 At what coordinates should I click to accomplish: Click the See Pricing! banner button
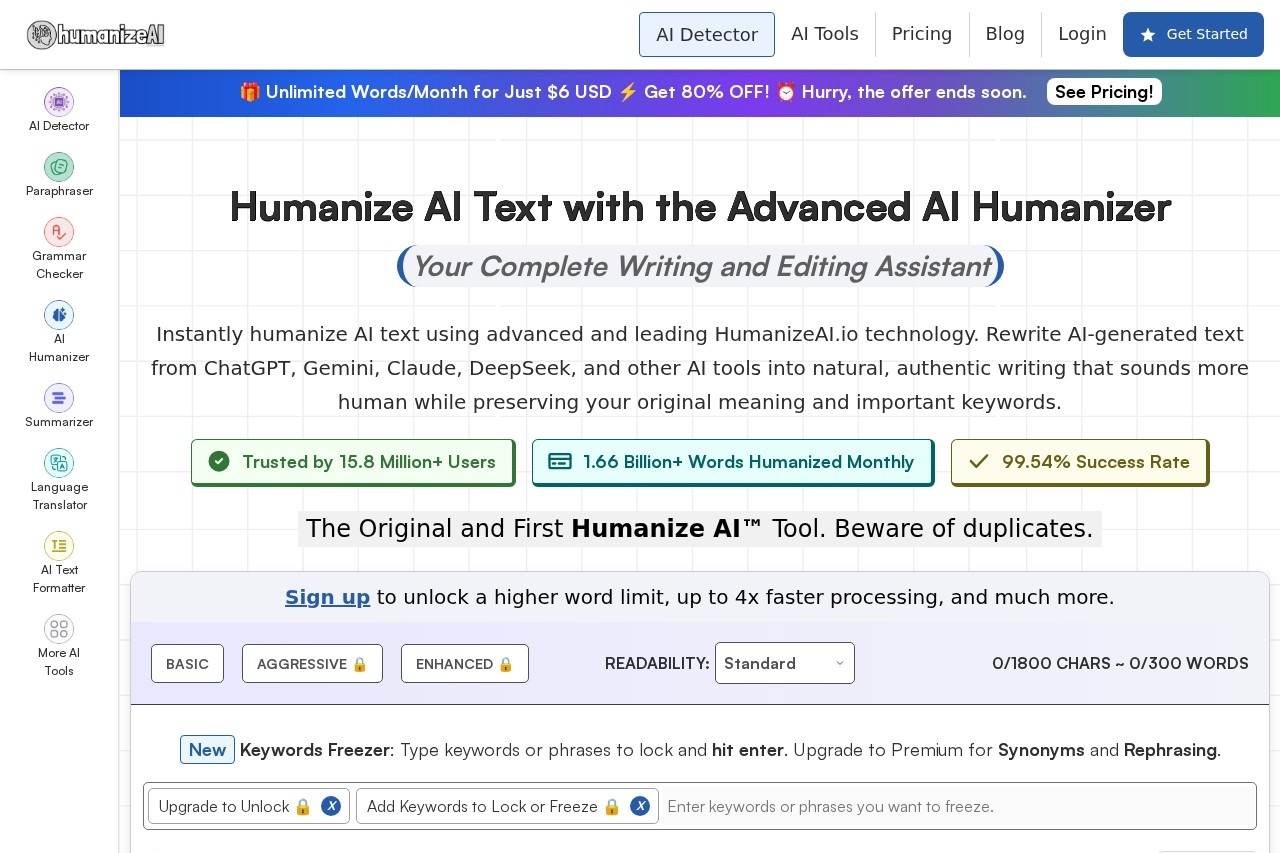click(1104, 92)
